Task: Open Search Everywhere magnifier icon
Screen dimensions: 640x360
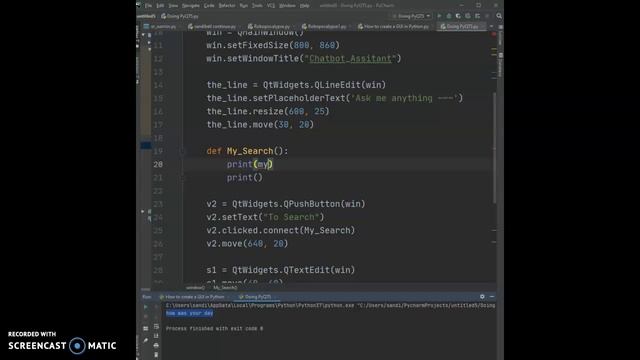Action: pos(499,16)
